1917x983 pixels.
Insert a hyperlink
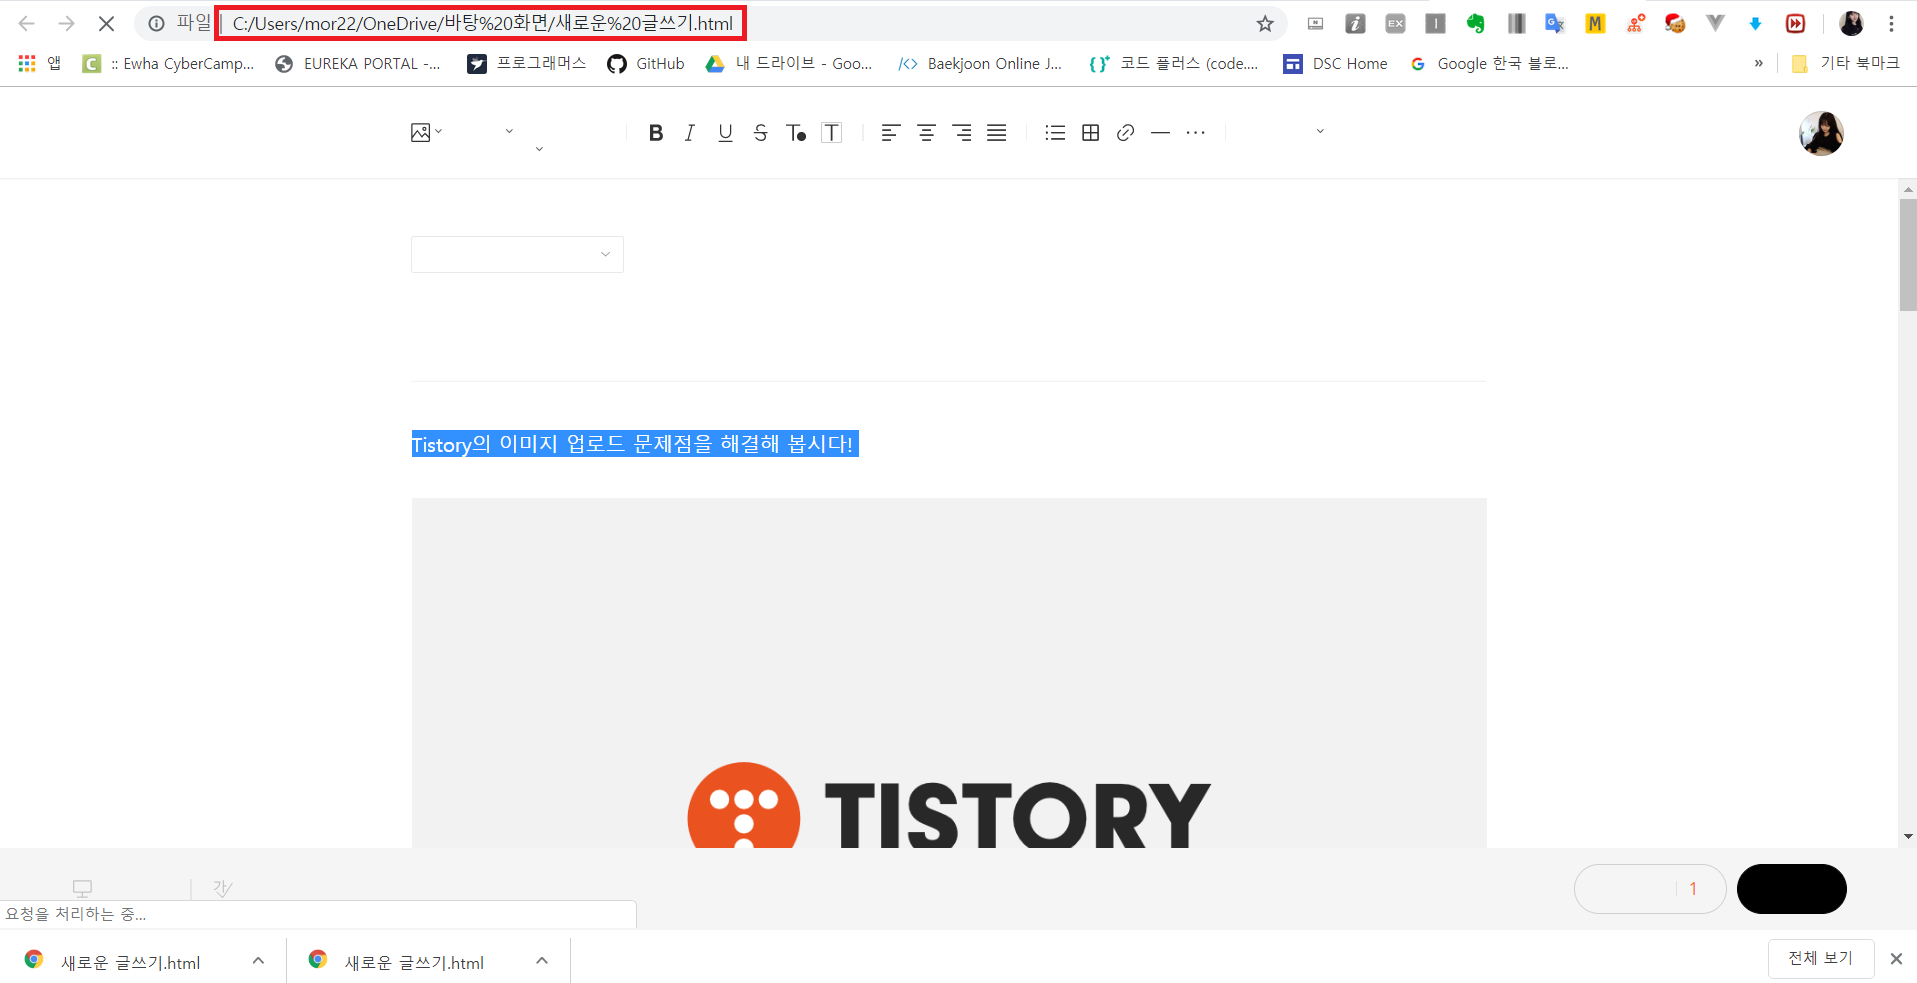point(1126,133)
